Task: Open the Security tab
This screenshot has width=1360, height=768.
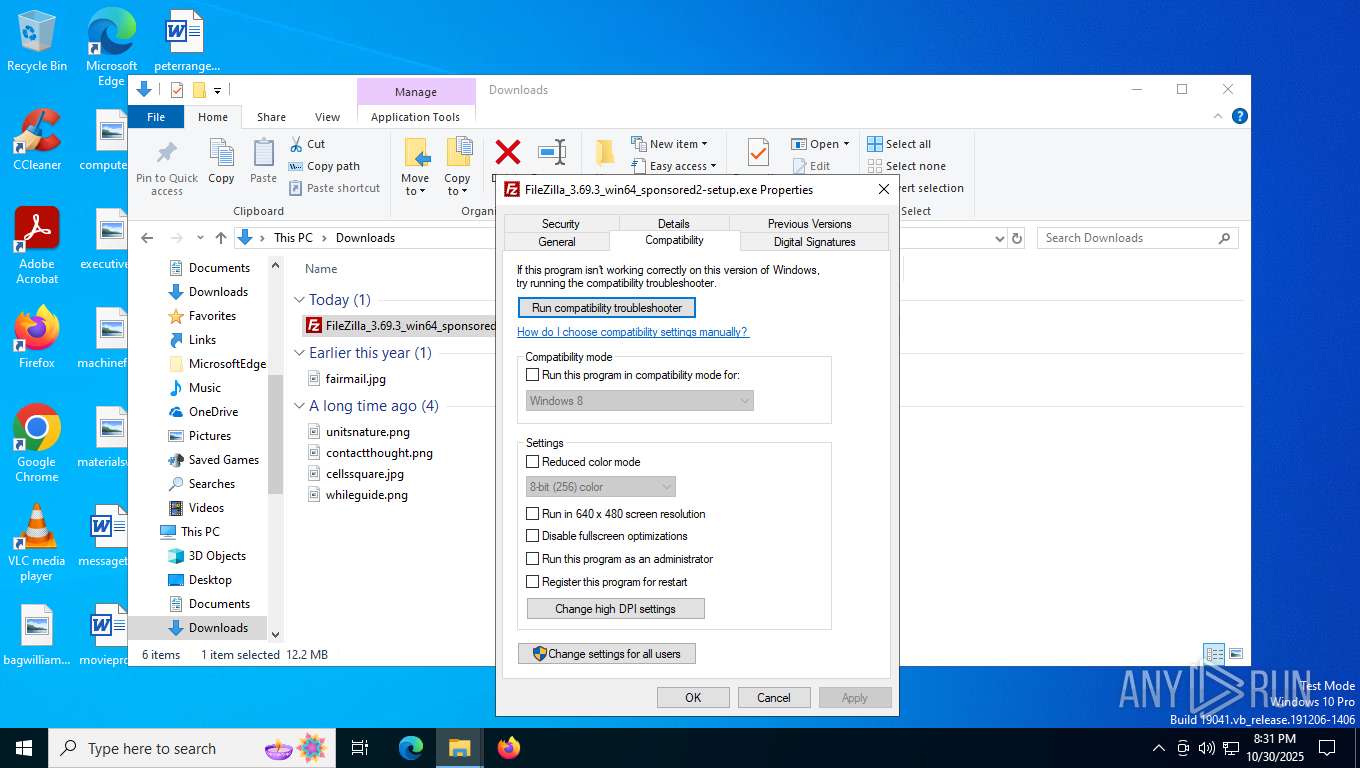Action: click(561, 224)
